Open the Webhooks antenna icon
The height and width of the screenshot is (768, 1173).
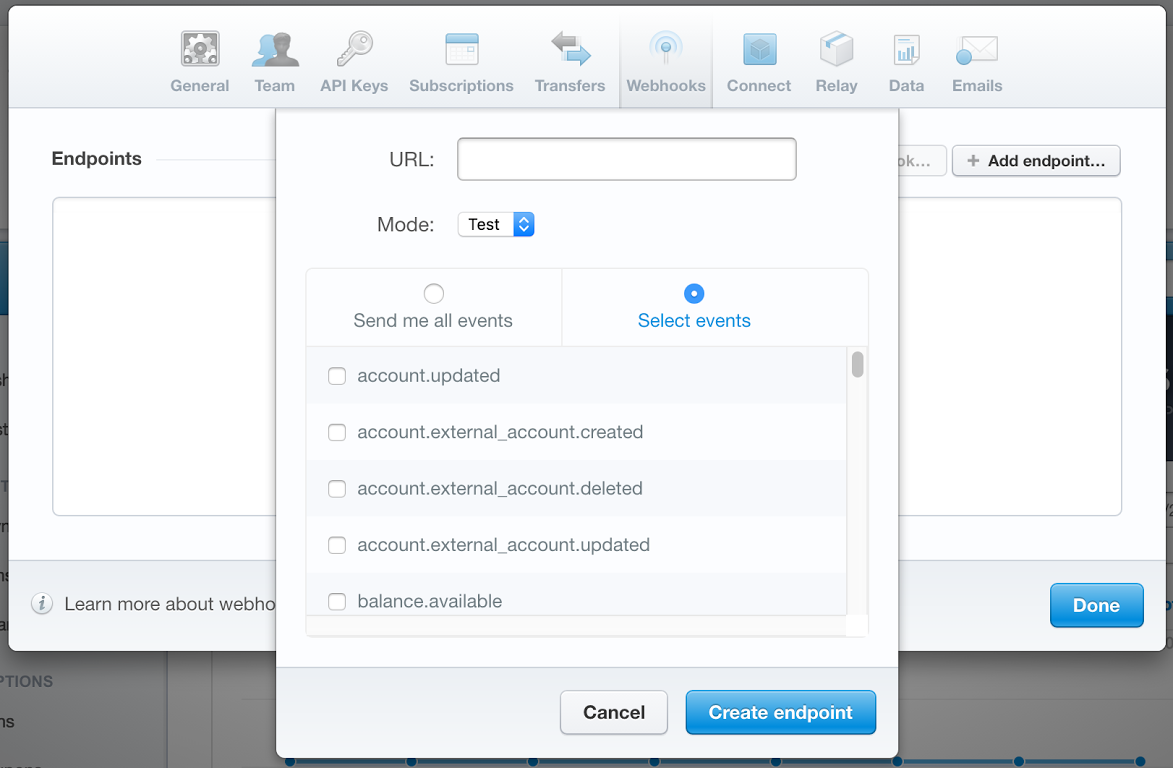(x=666, y=49)
